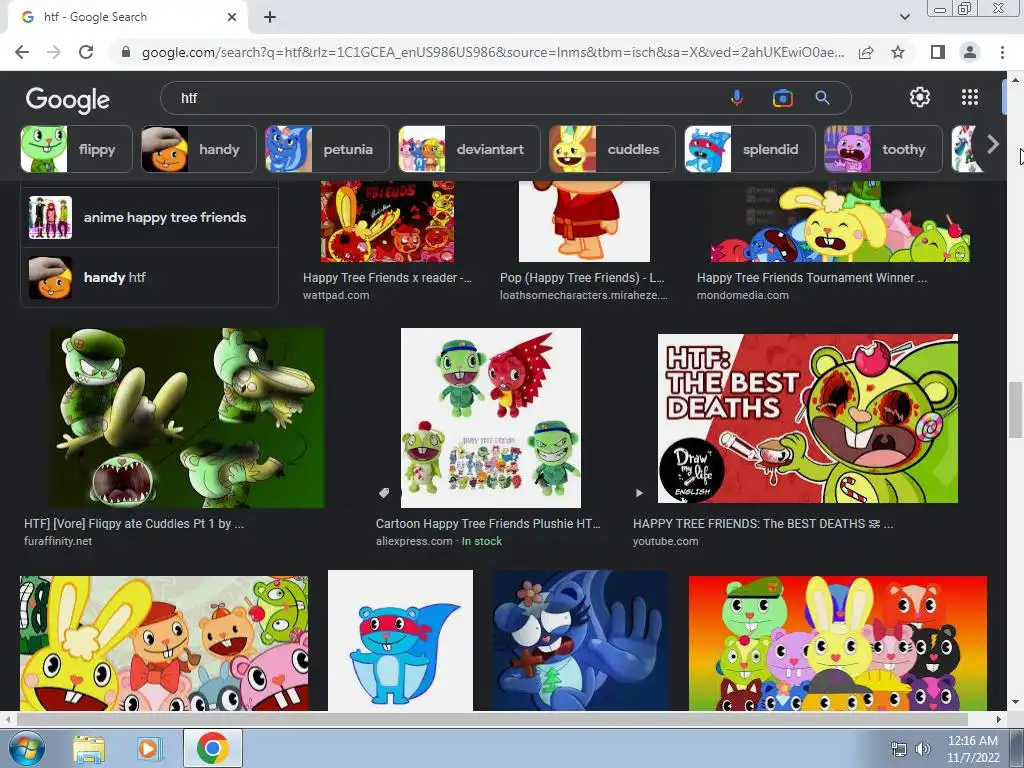Viewport: 1024px width, 768px height.
Task: Open the plushie product image thumbnail
Action: (x=490, y=418)
